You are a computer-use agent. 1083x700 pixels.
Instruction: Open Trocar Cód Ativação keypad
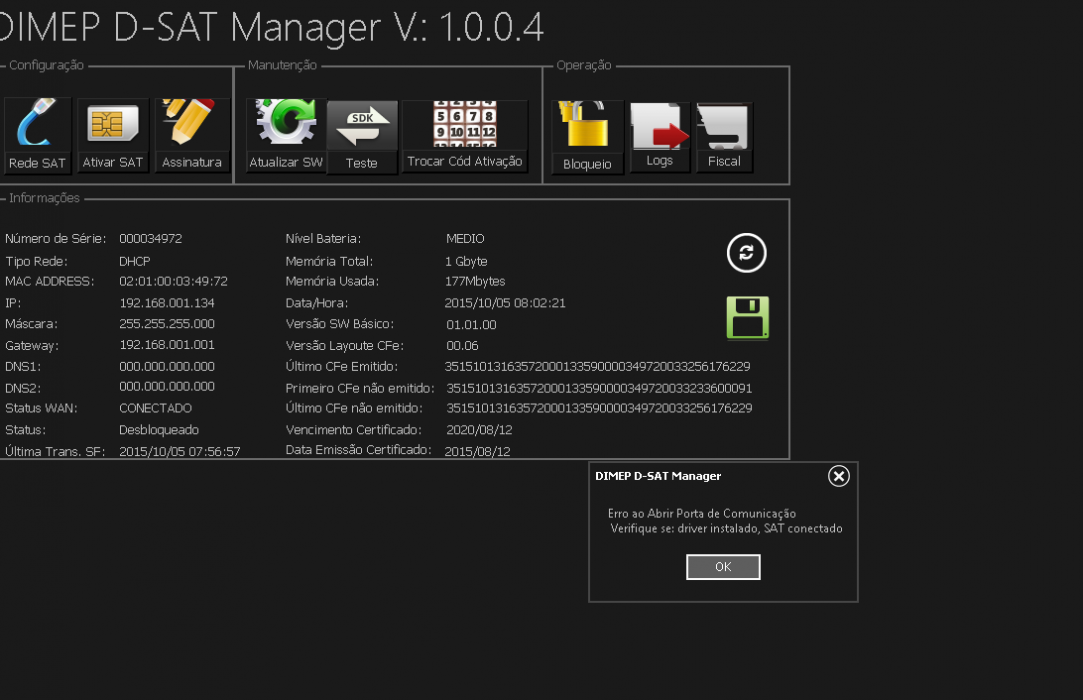(x=465, y=135)
